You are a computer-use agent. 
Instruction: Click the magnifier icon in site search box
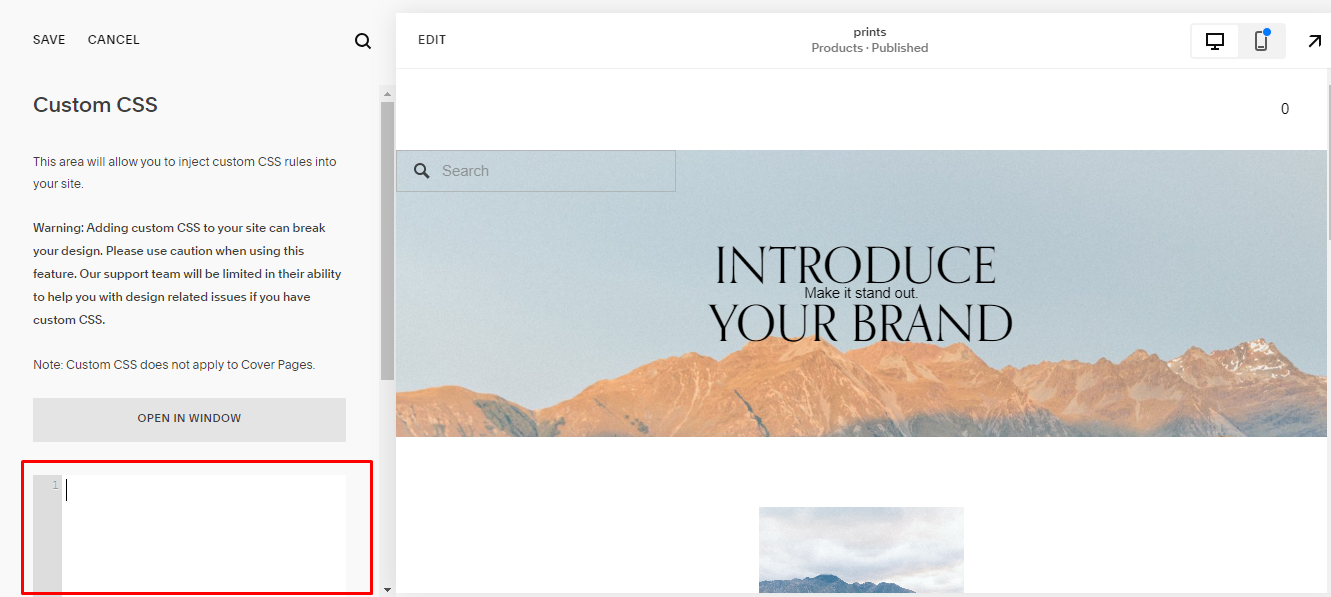pyautogui.click(x=422, y=171)
